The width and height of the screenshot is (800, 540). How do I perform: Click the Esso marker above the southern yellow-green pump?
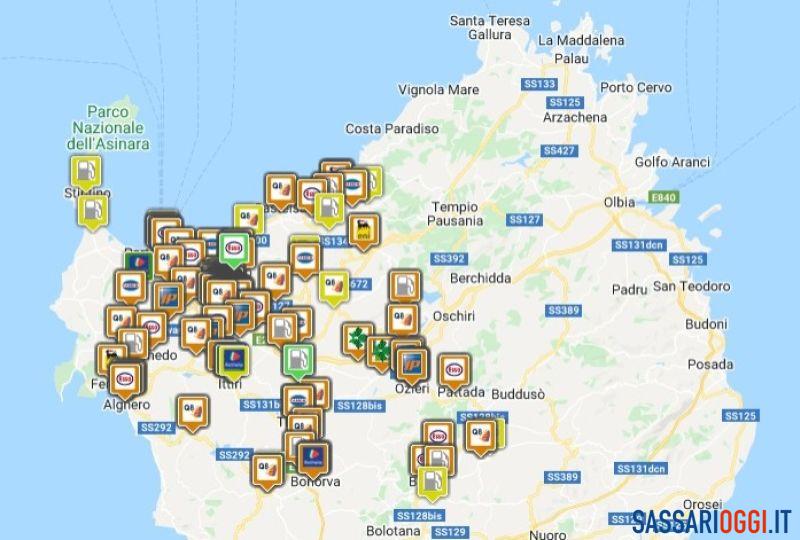[438, 434]
